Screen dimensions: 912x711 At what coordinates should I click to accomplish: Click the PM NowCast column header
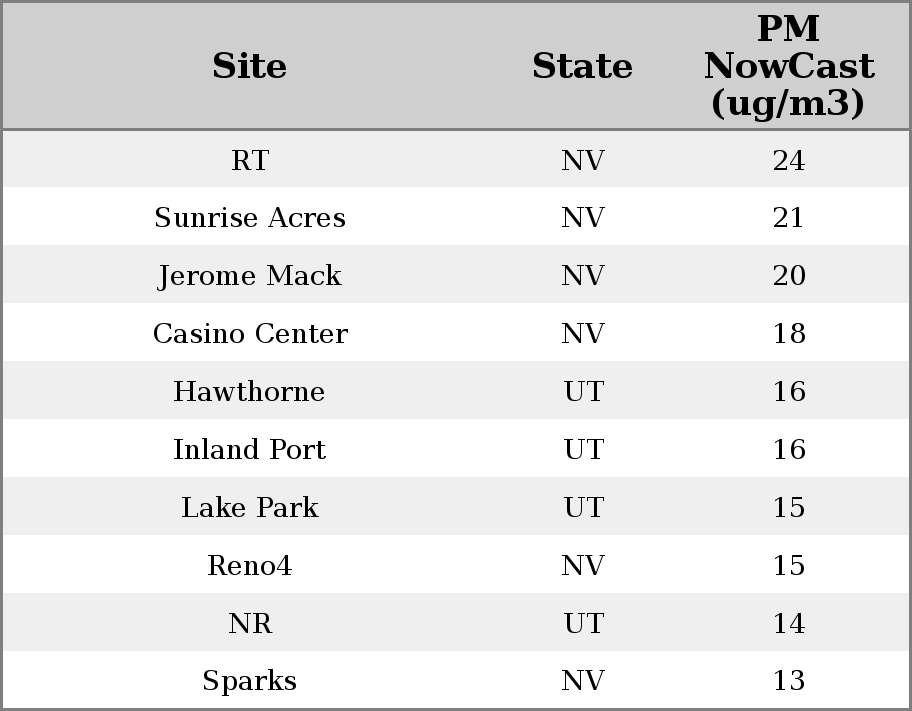[788, 66]
